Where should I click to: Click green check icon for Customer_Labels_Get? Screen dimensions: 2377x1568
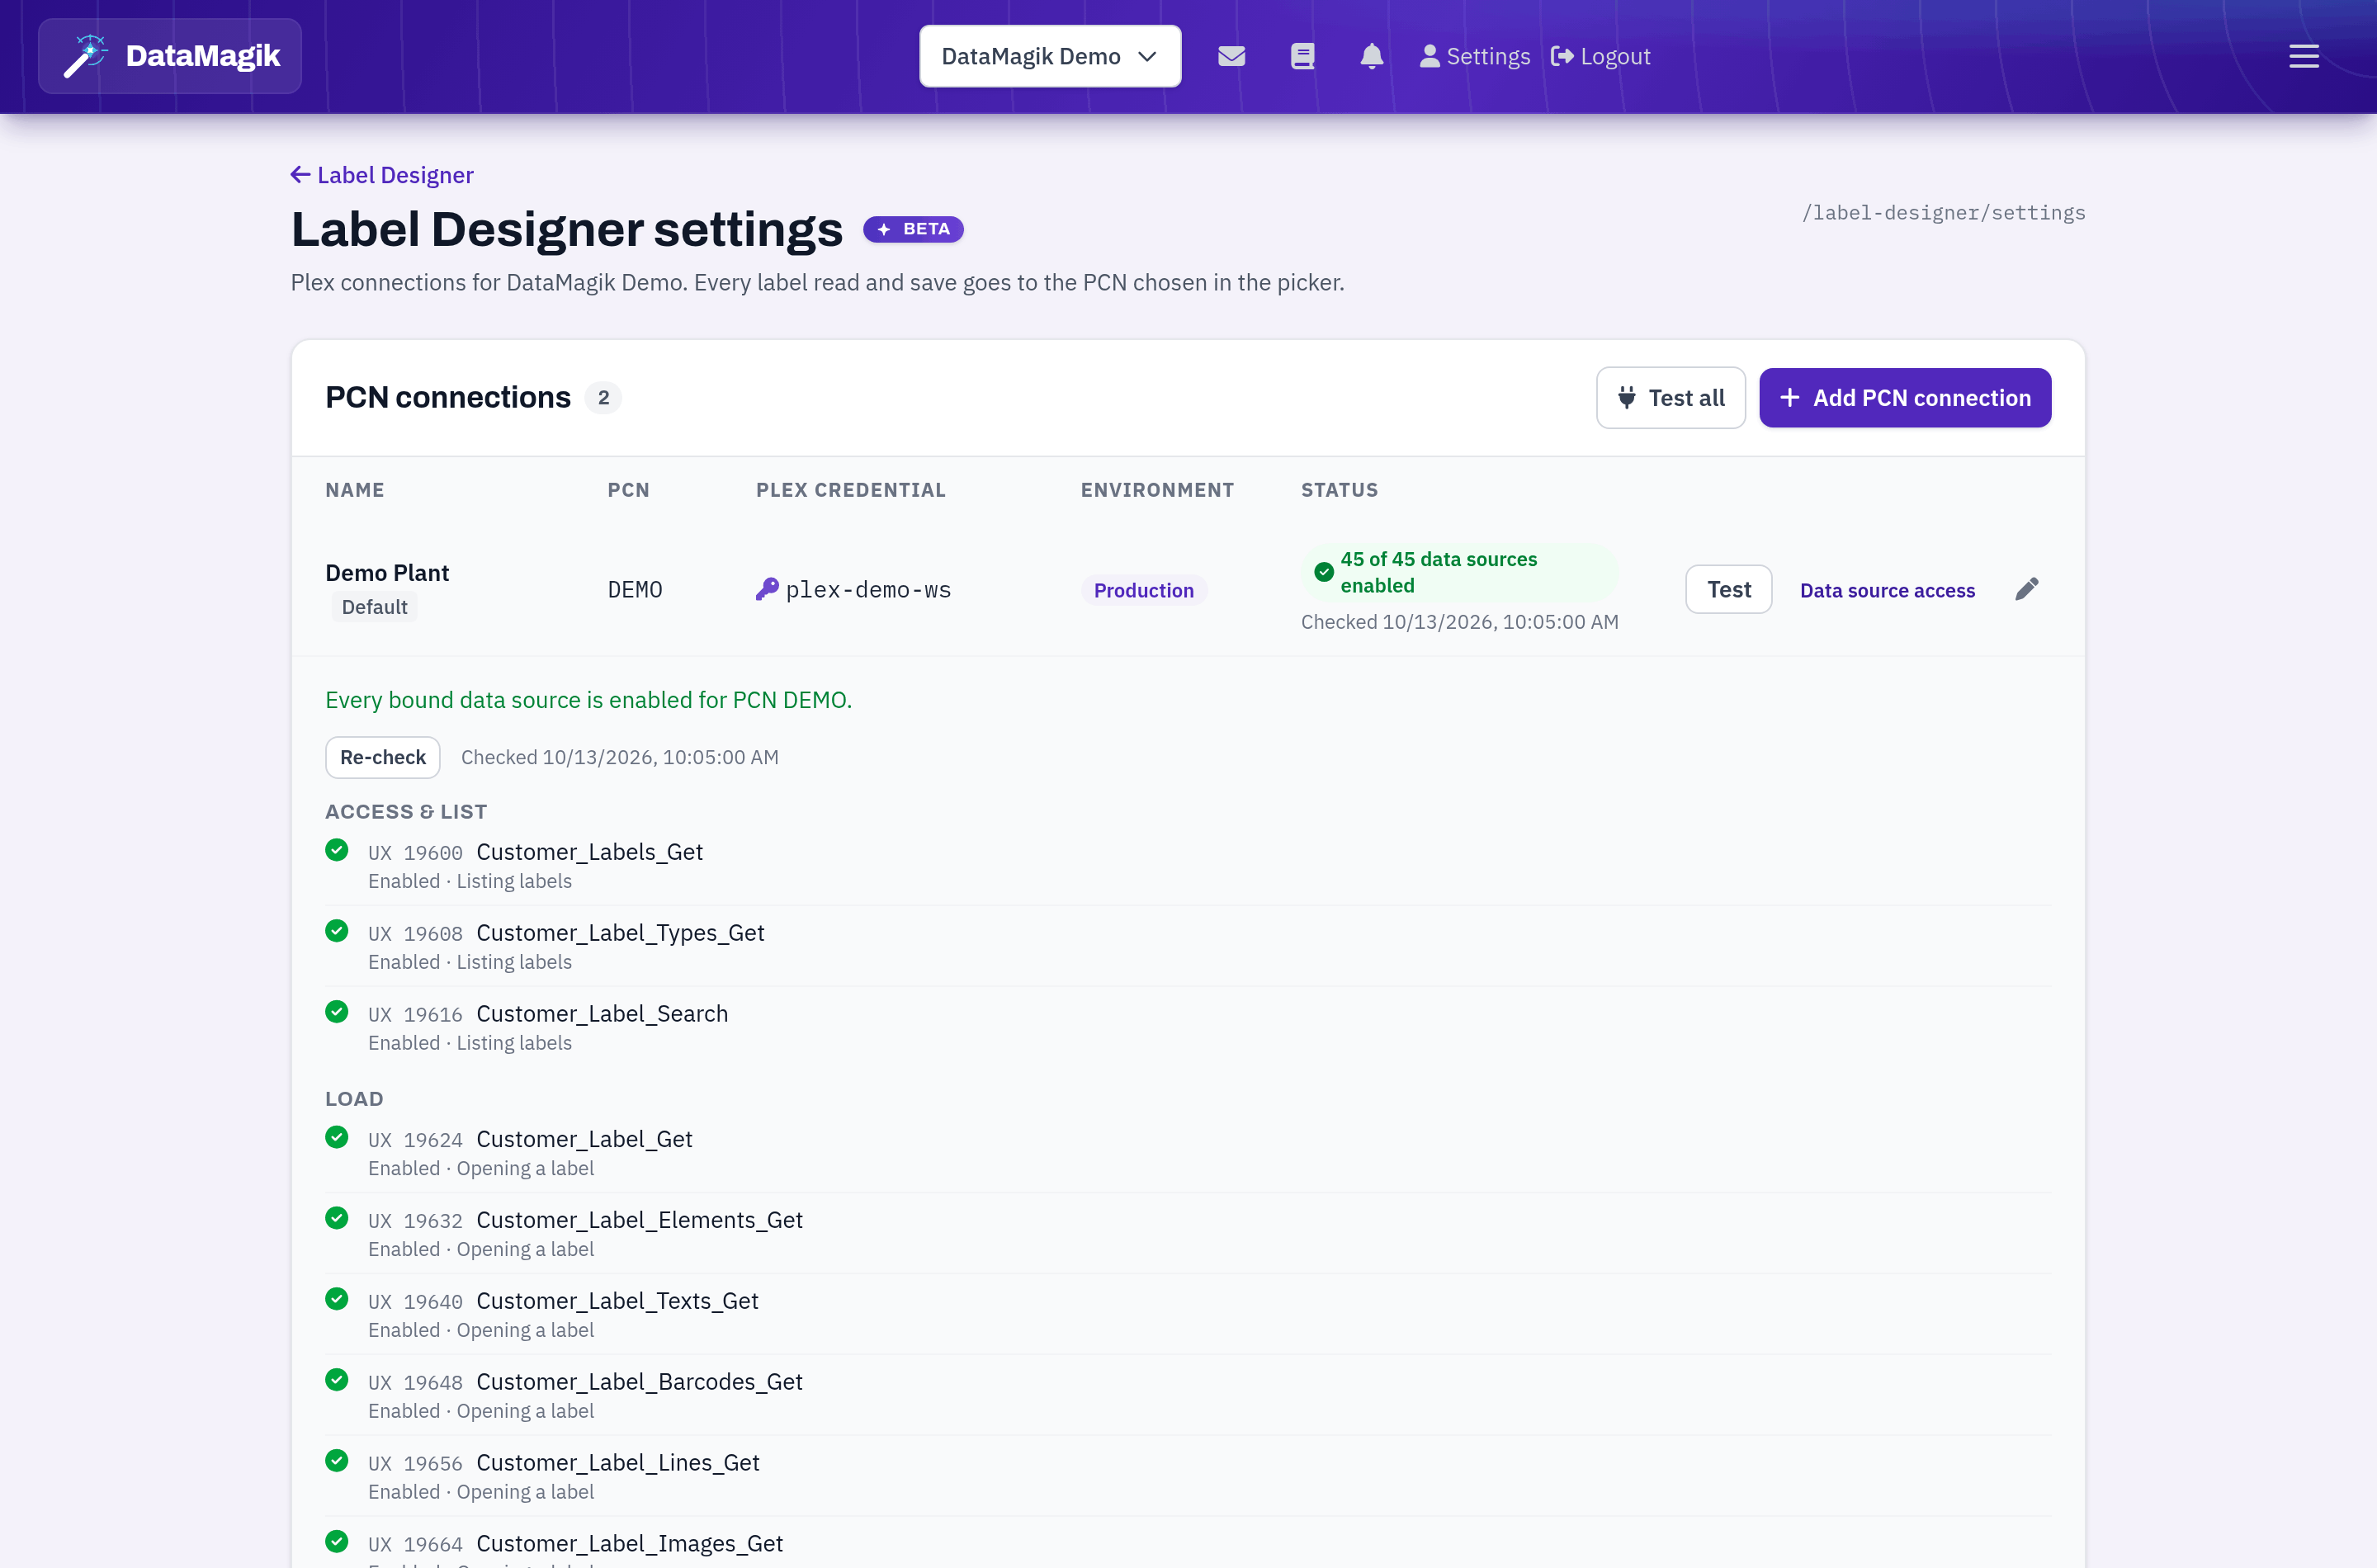[x=337, y=850]
